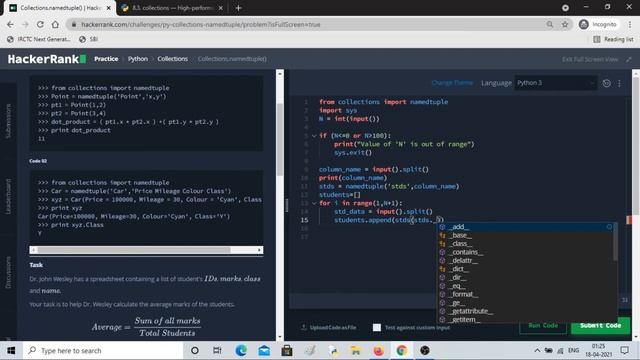Open the Chrome three-dot menu

(631, 24)
